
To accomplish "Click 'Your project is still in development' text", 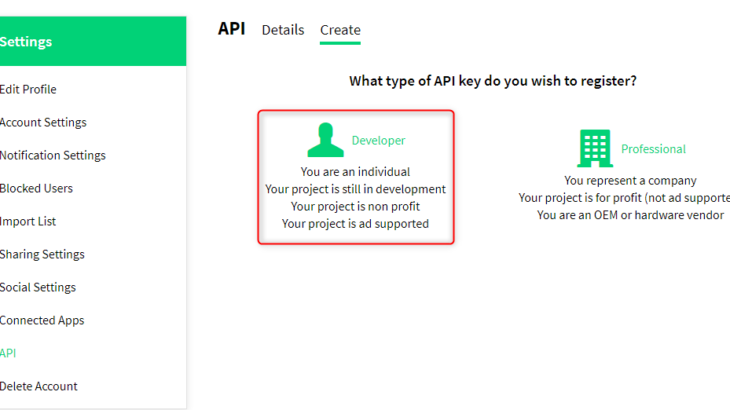I will click(x=355, y=189).
